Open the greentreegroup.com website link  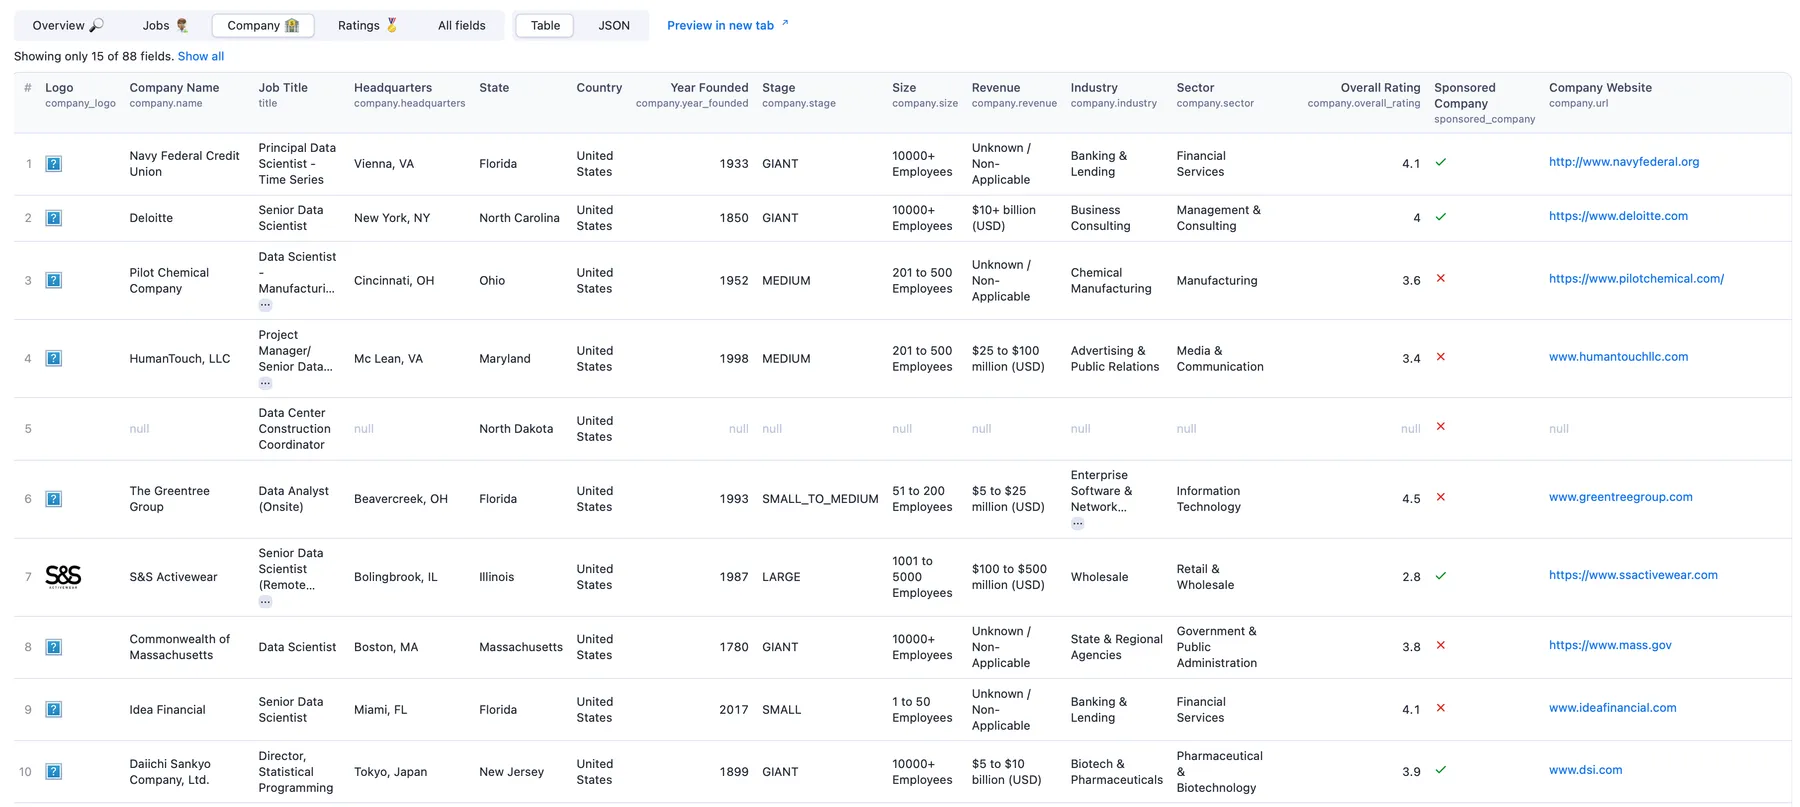(1621, 497)
